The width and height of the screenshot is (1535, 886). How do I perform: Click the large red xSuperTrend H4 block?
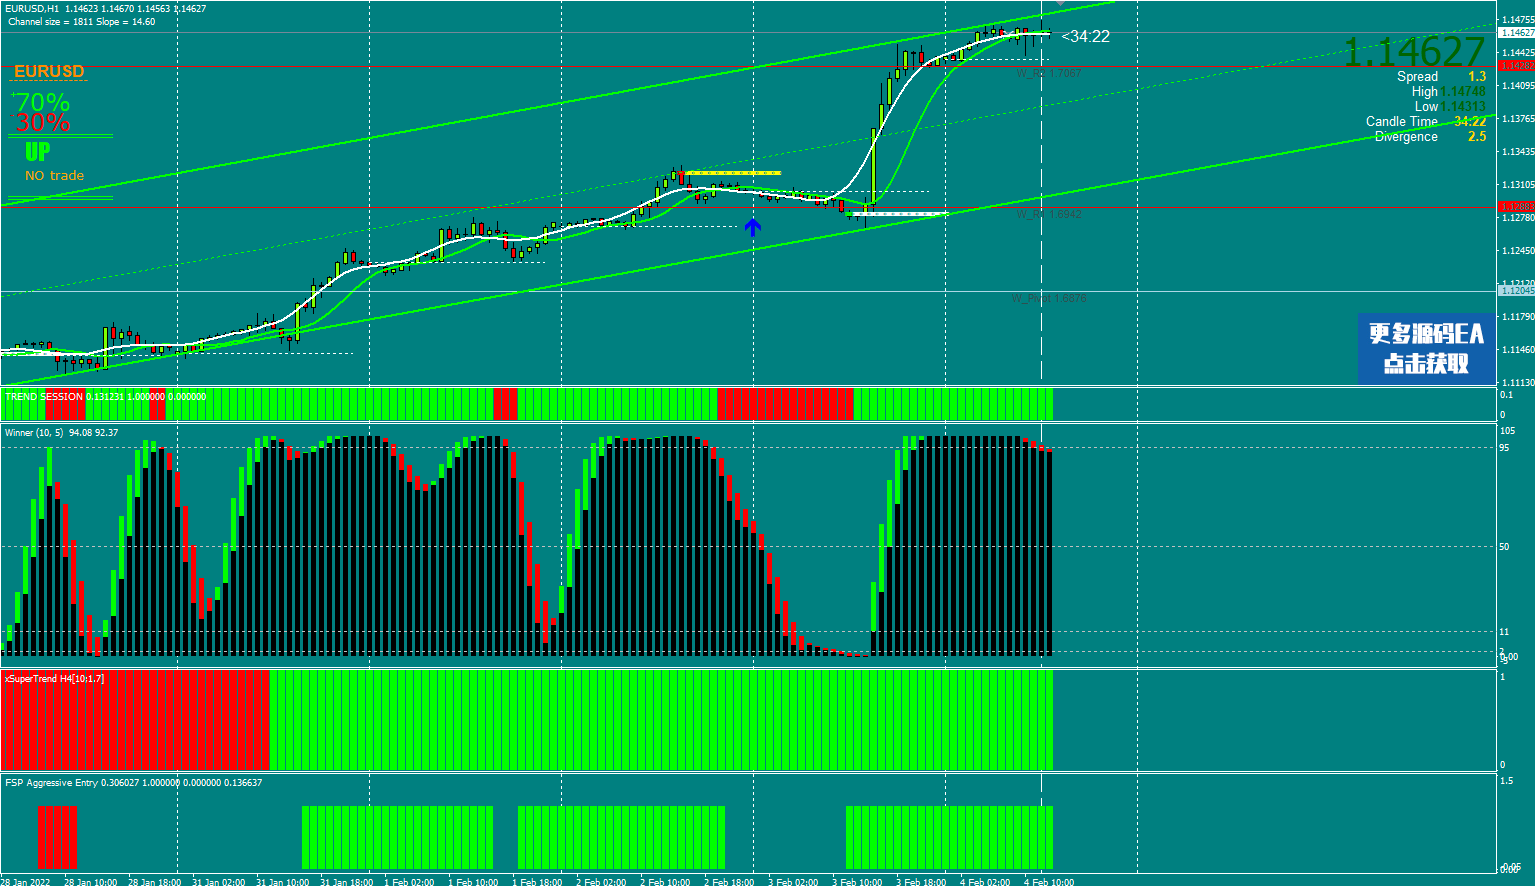135,720
